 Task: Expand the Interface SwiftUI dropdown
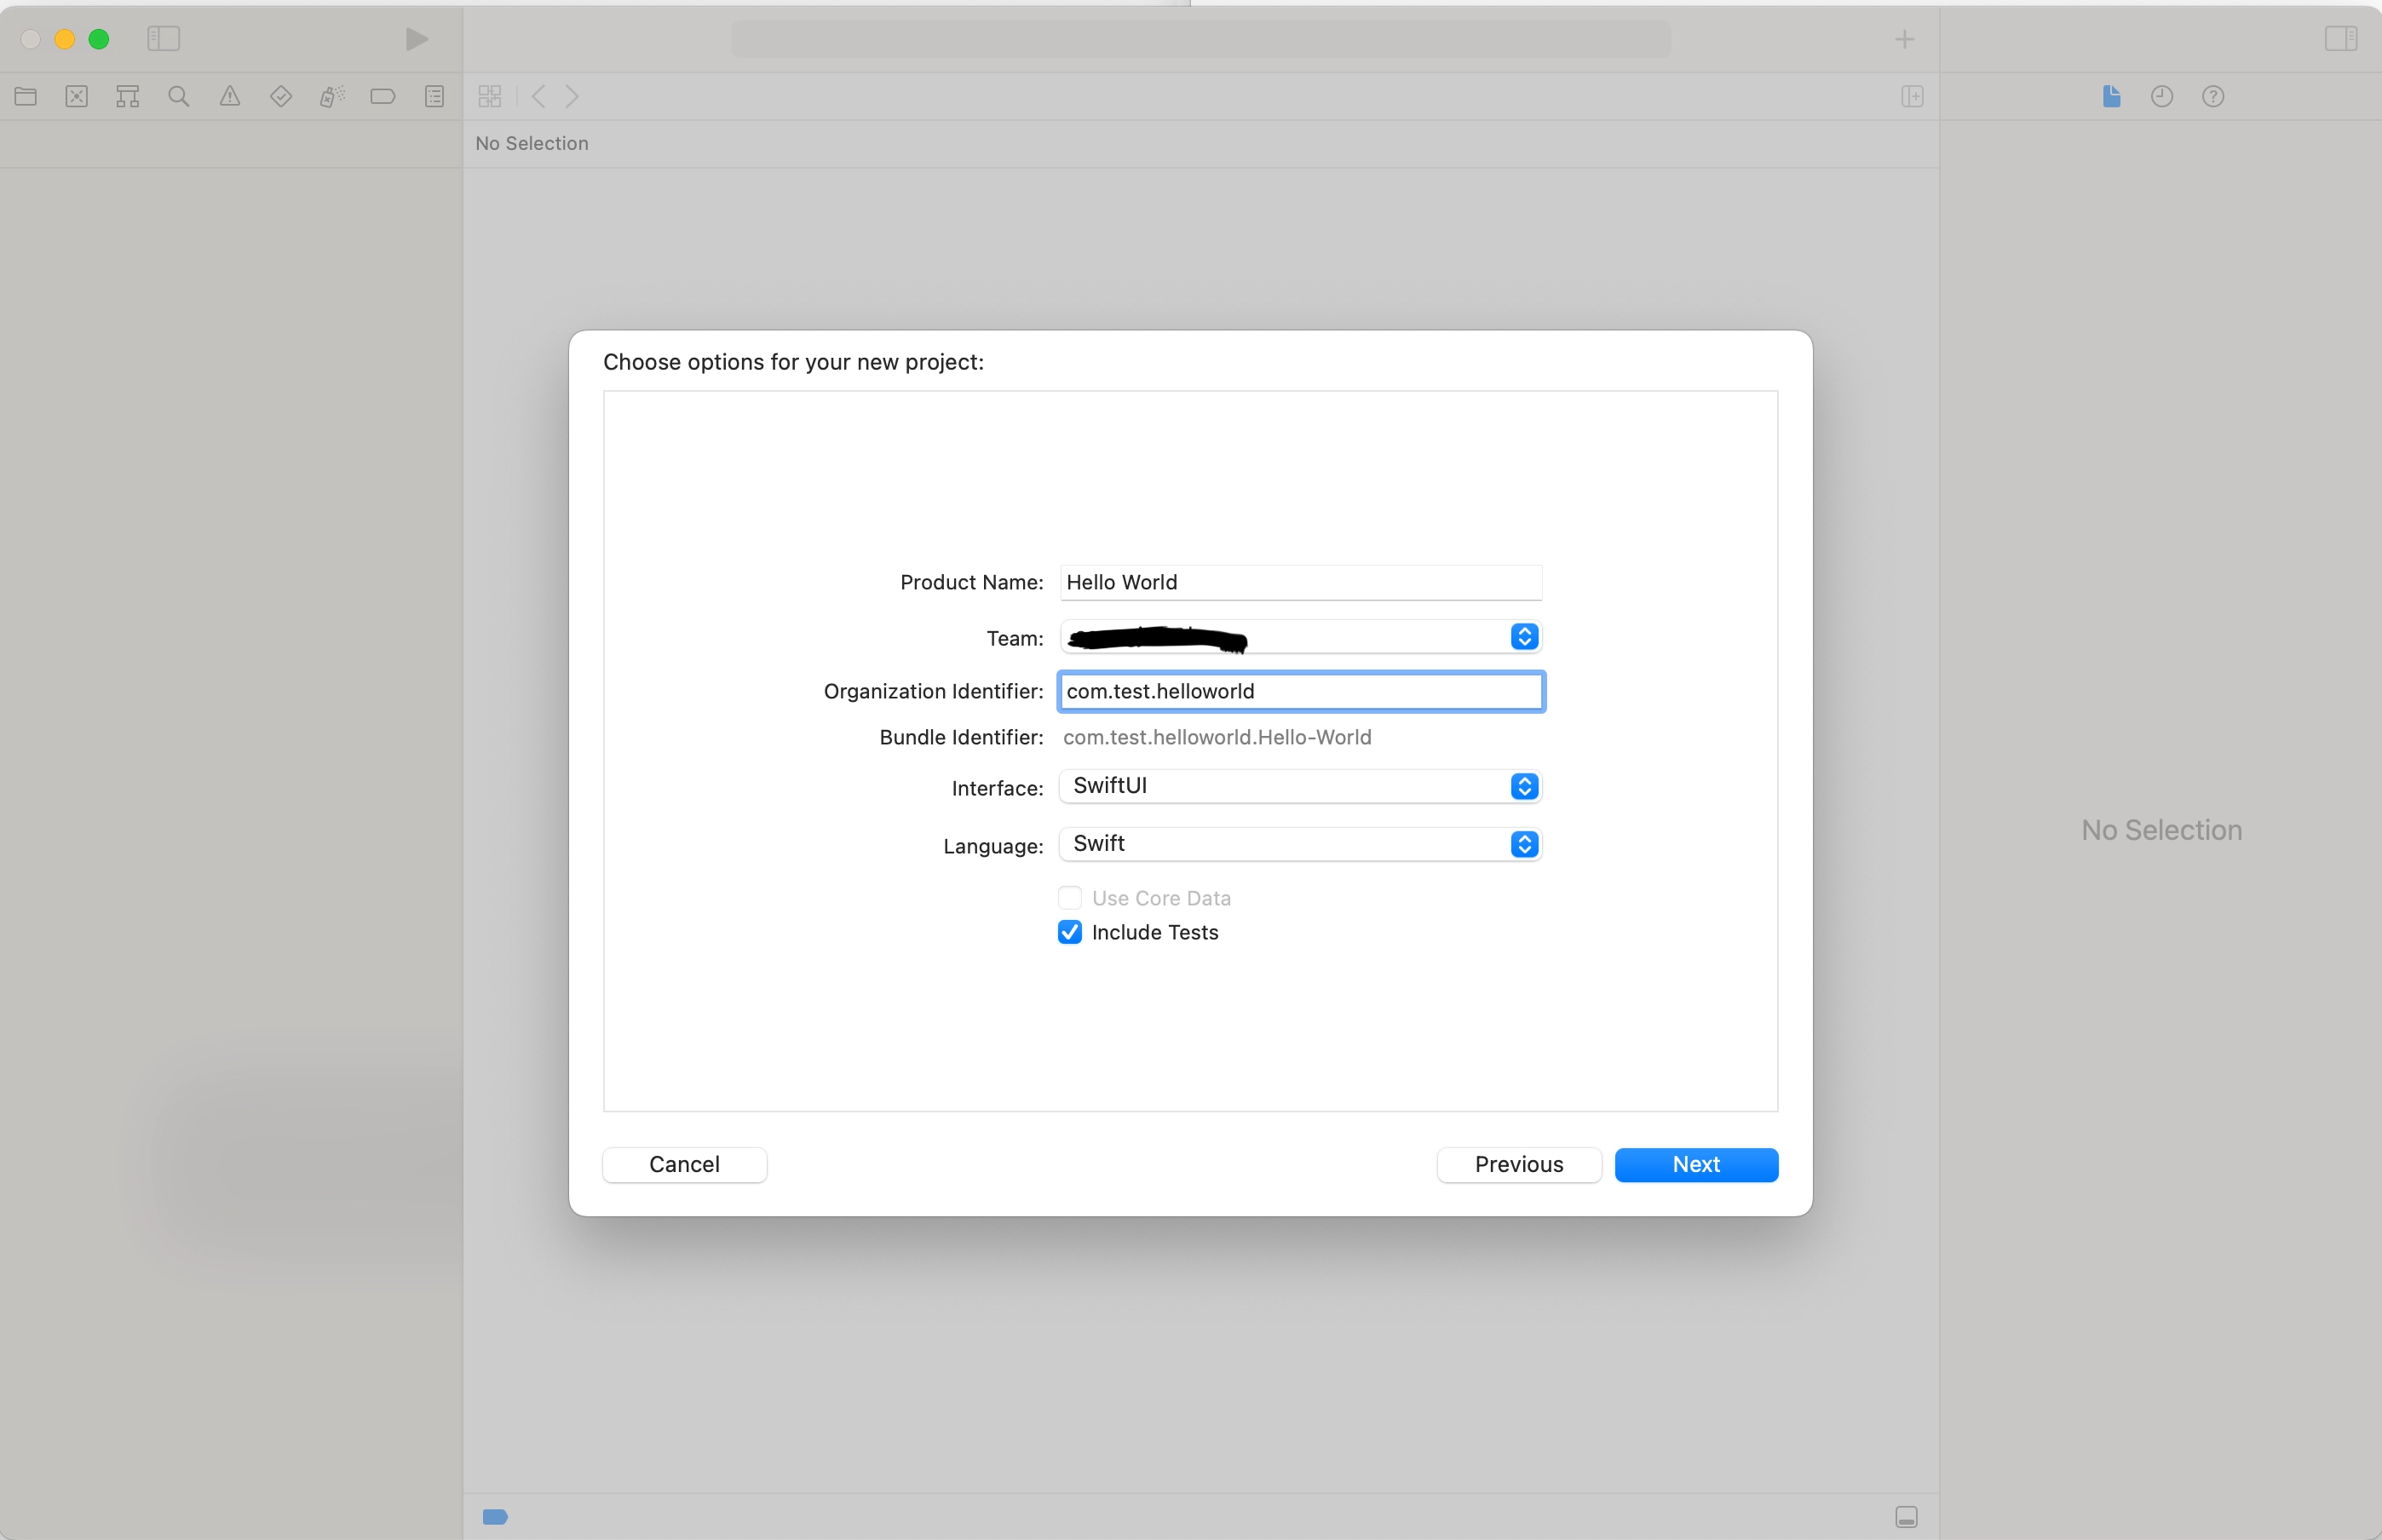point(1300,786)
